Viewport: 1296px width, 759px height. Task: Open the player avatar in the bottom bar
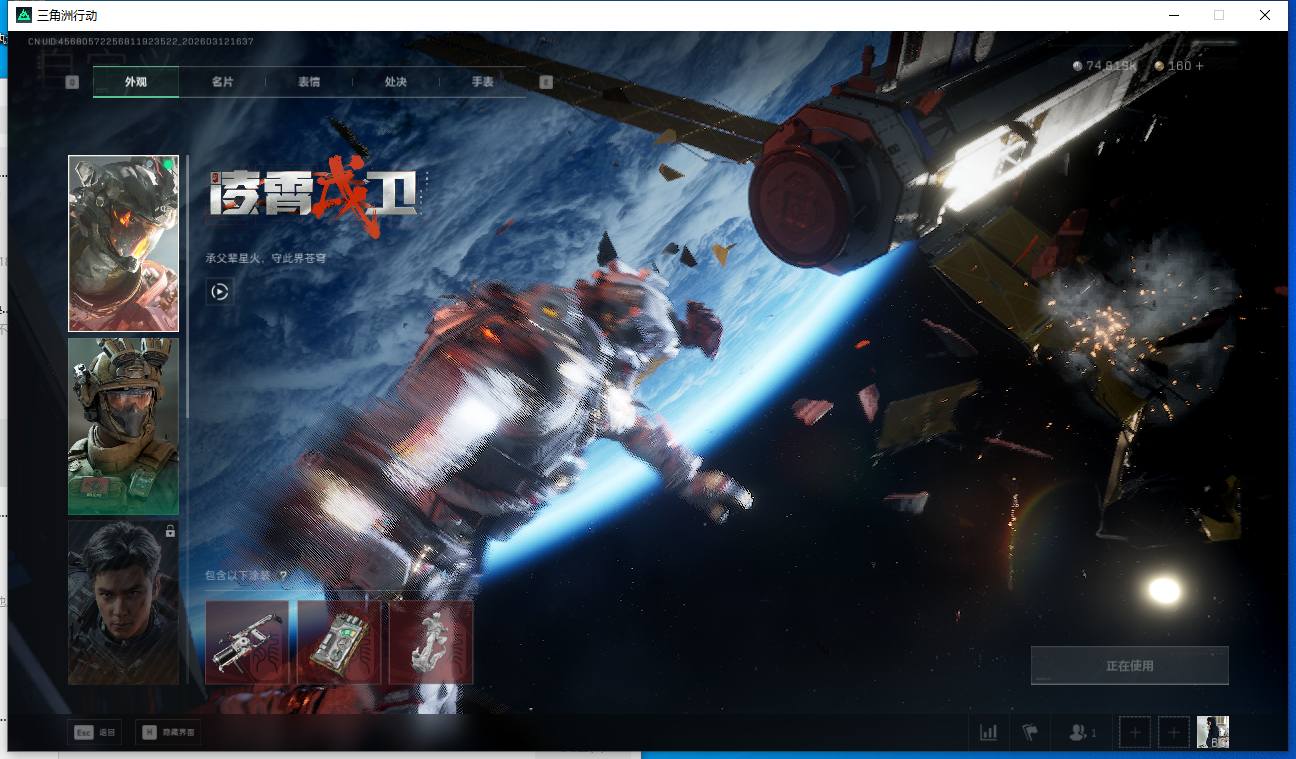point(1213,732)
